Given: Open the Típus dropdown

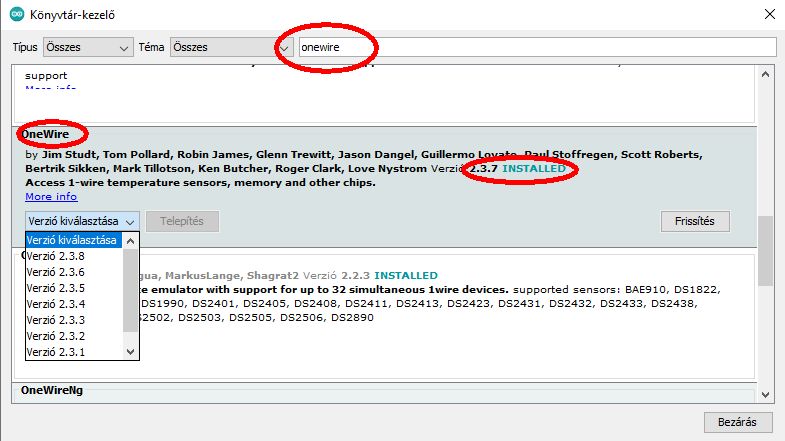Looking at the screenshot, I should [88, 47].
